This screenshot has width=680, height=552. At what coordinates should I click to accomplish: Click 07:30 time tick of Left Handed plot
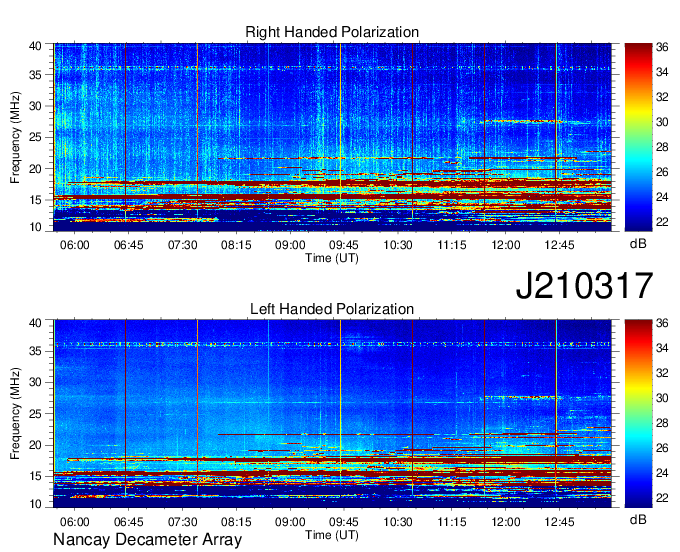pyautogui.click(x=183, y=522)
